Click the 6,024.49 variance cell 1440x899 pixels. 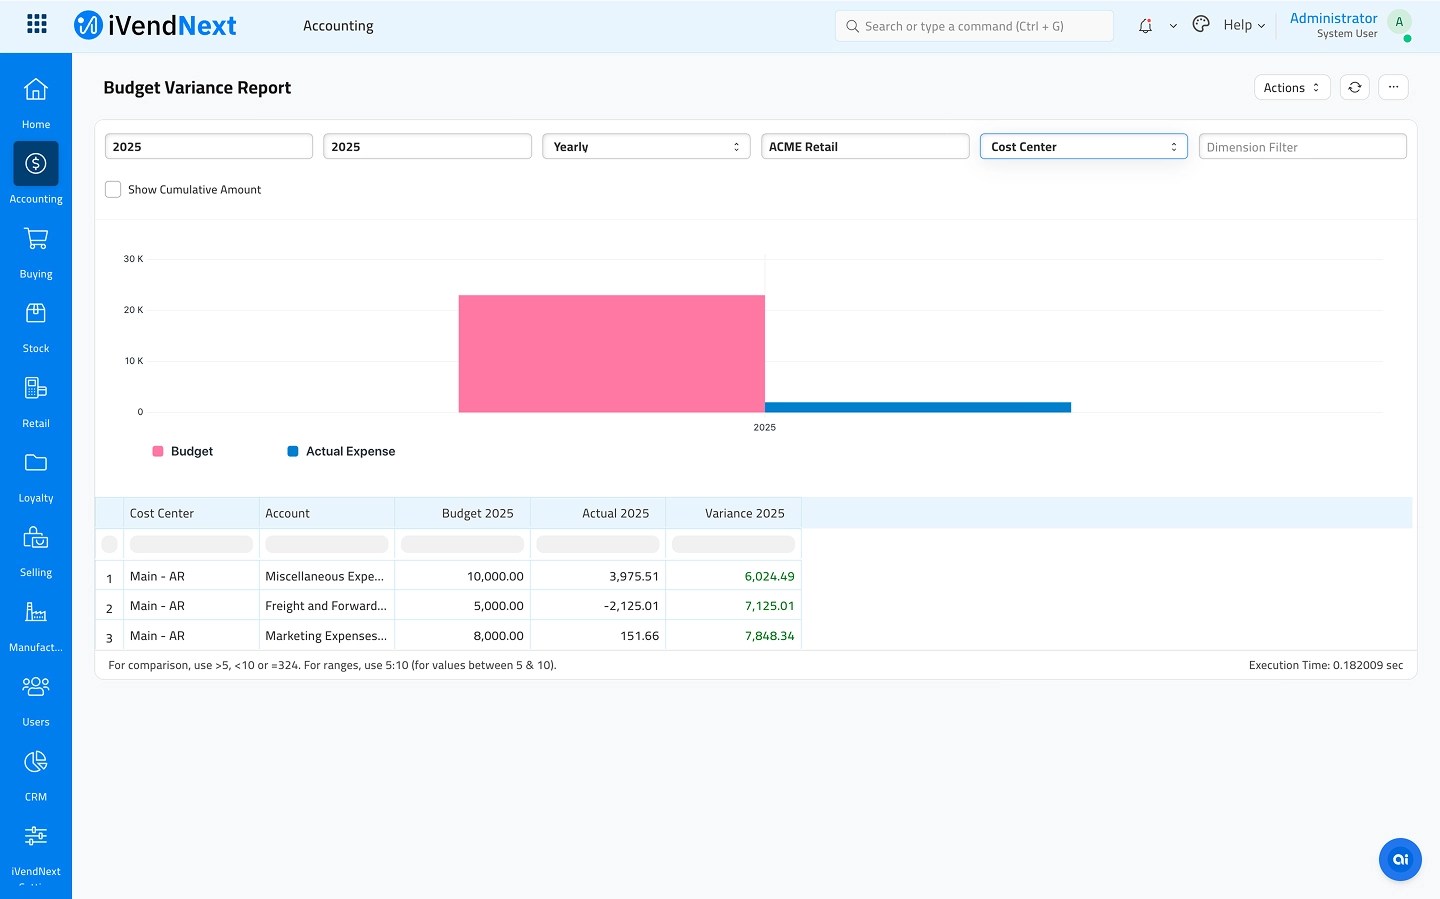point(733,576)
